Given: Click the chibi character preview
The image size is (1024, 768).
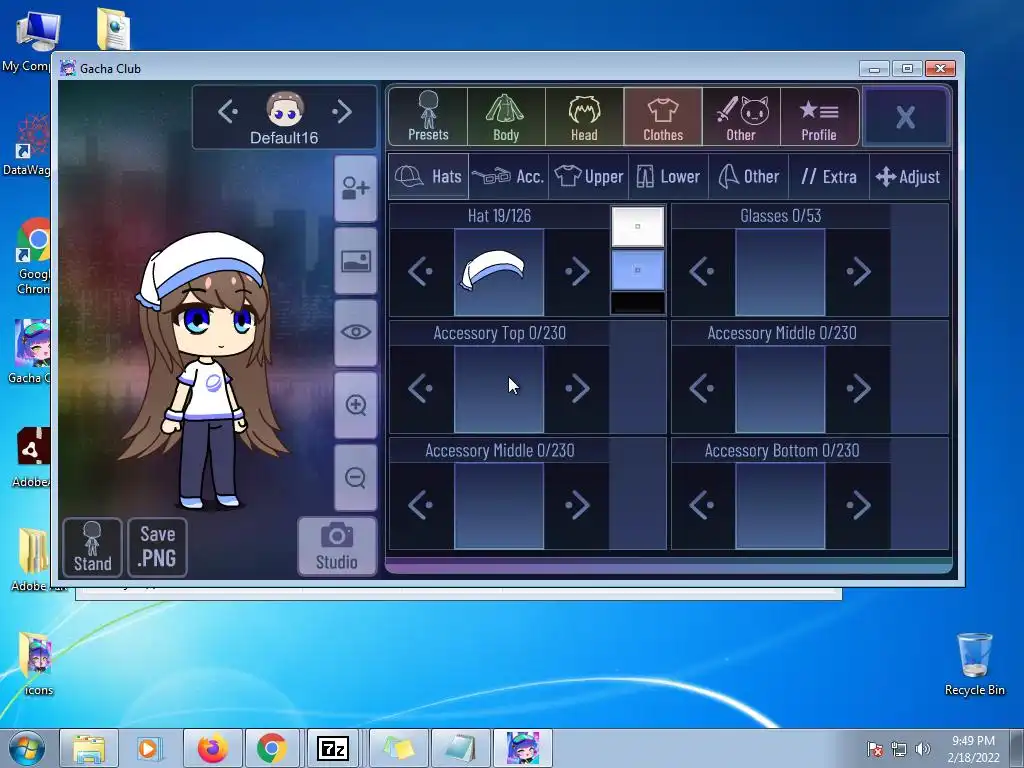Looking at the screenshot, I should (204, 370).
